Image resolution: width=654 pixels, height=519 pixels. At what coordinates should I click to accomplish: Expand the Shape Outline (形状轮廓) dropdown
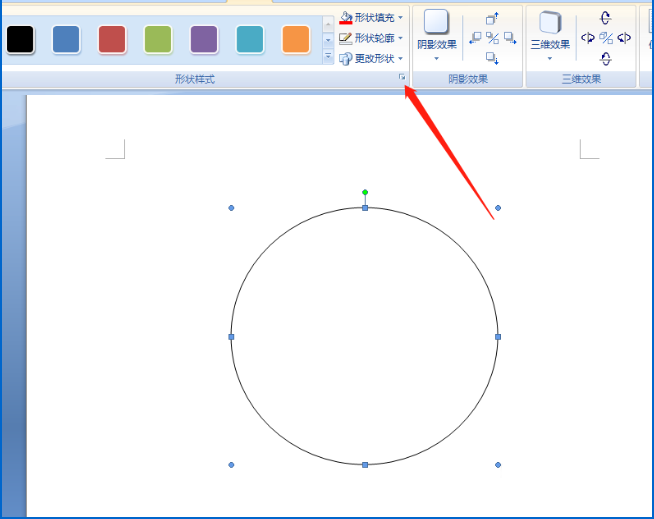[x=401, y=38]
